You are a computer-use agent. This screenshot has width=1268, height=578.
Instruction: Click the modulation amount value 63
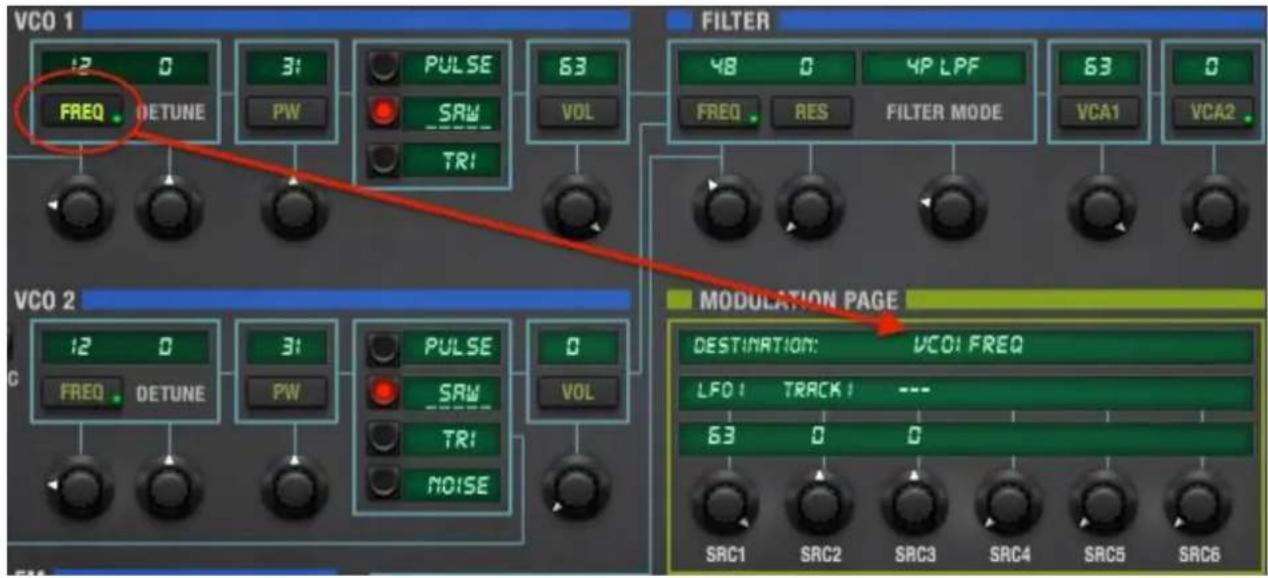pos(723,438)
